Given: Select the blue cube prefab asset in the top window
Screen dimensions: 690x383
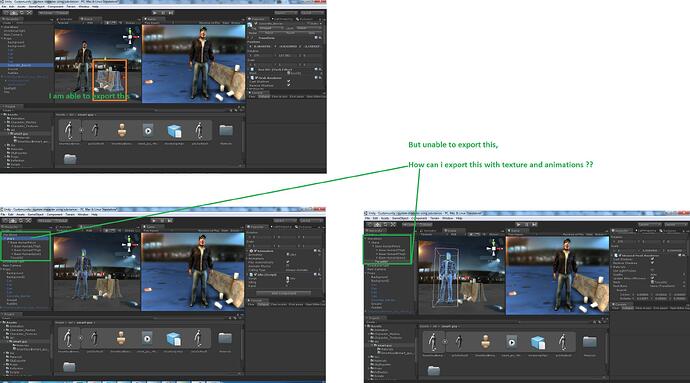Looking at the screenshot, I should tap(174, 131).
